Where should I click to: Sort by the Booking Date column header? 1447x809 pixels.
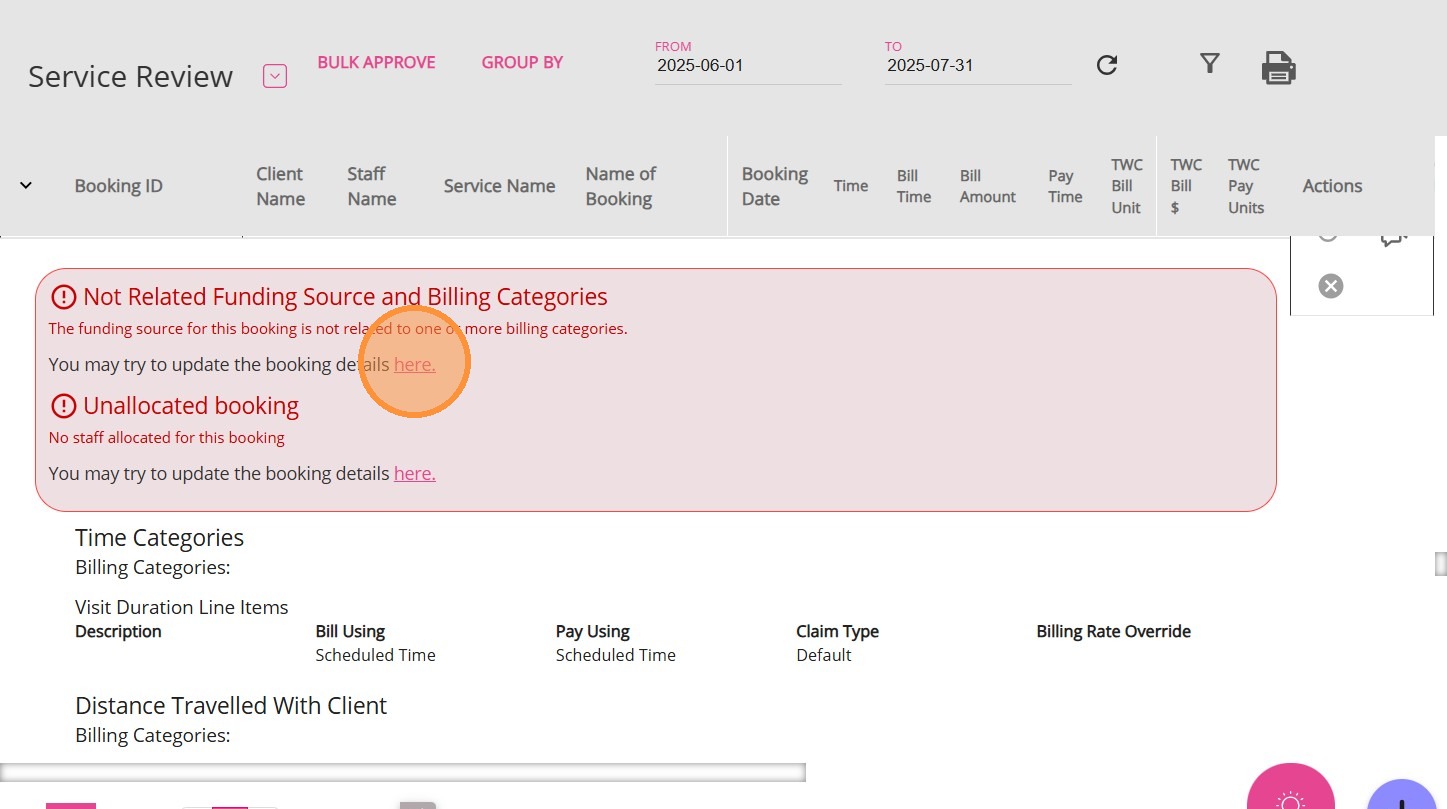point(774,186)
